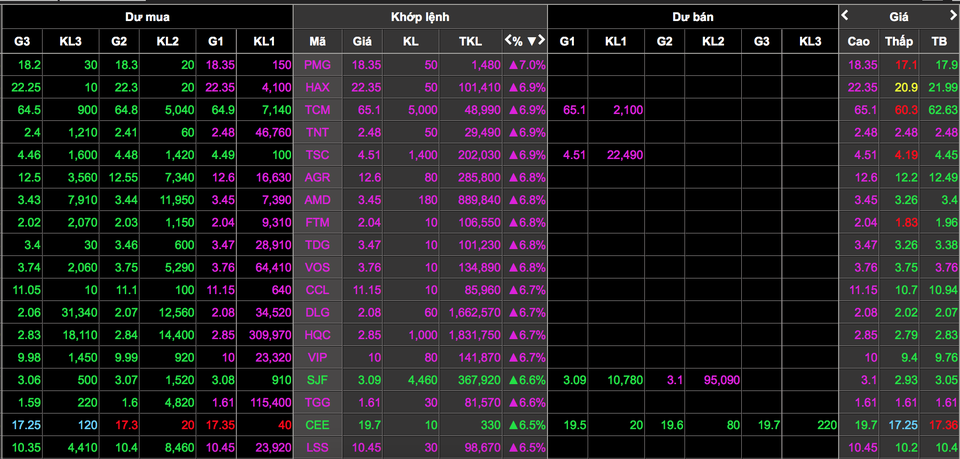Click TCM matched volume 5,000
The height and width of the screenshot is (459, 960).
coord(422,110)
